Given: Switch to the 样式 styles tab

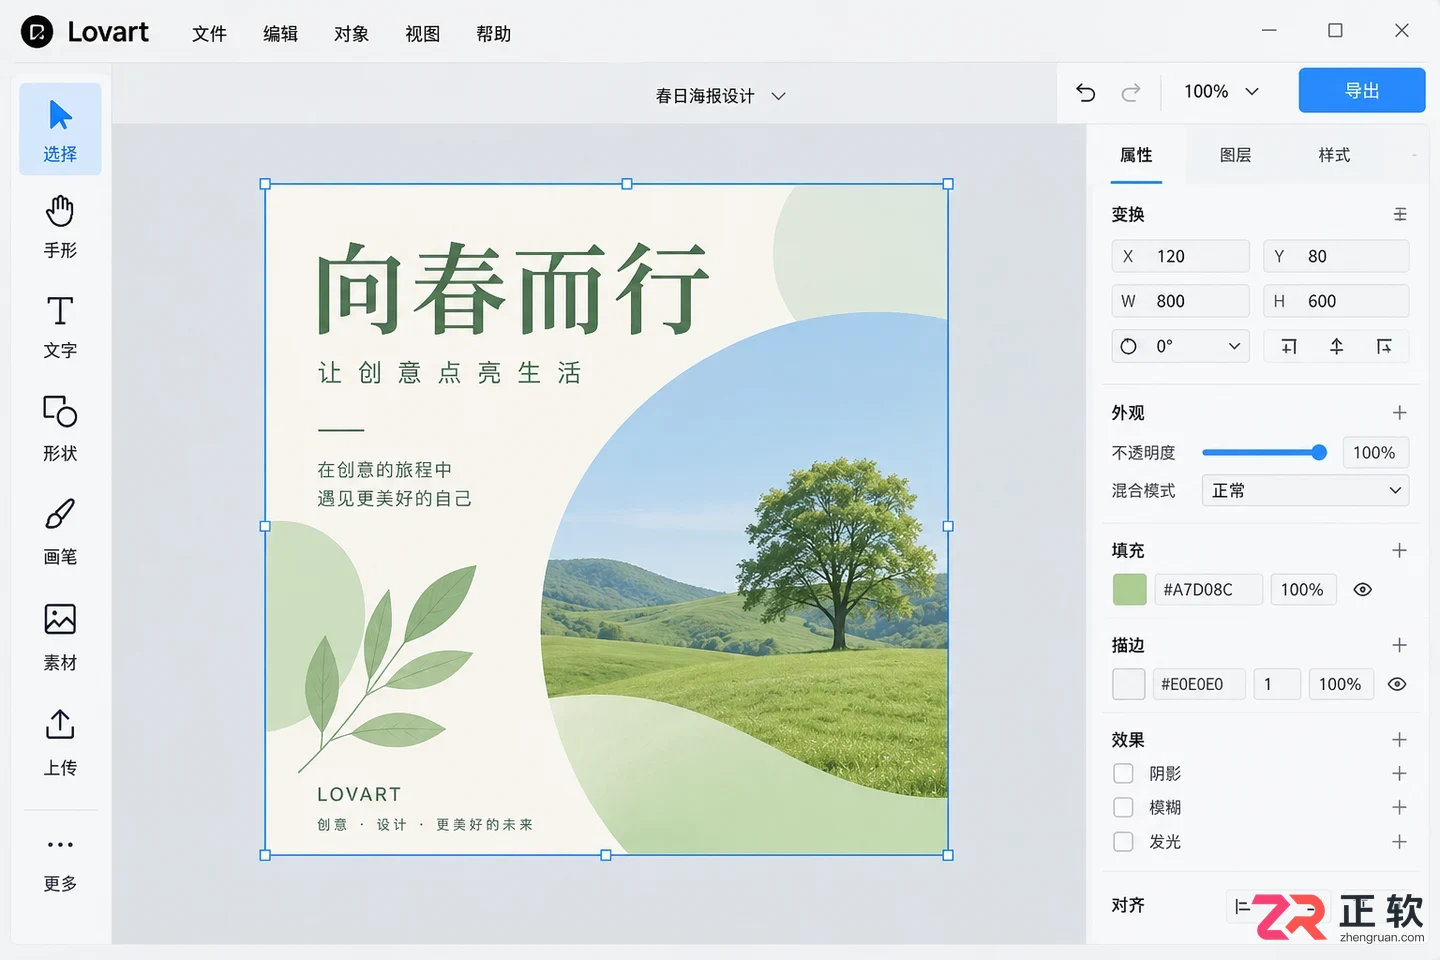Looking at the screenshot, I should pyautogui.click(x=1334, y=155).
